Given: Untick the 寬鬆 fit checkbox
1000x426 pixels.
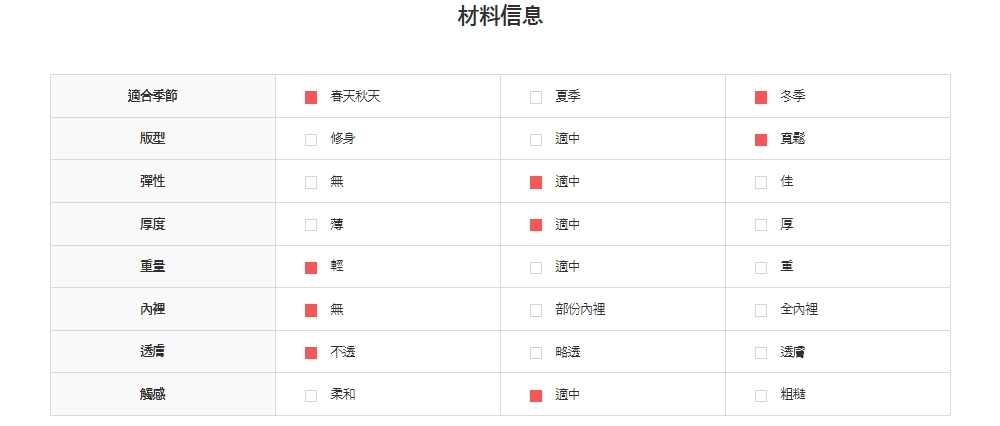Looking at the screenshot, I should coord(761,139).
